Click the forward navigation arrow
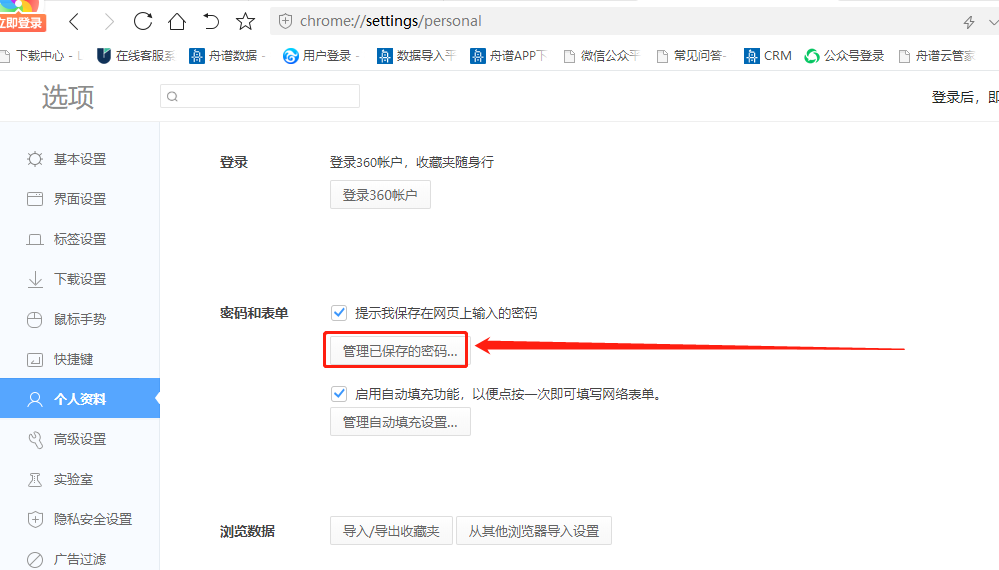 point(108,21)
